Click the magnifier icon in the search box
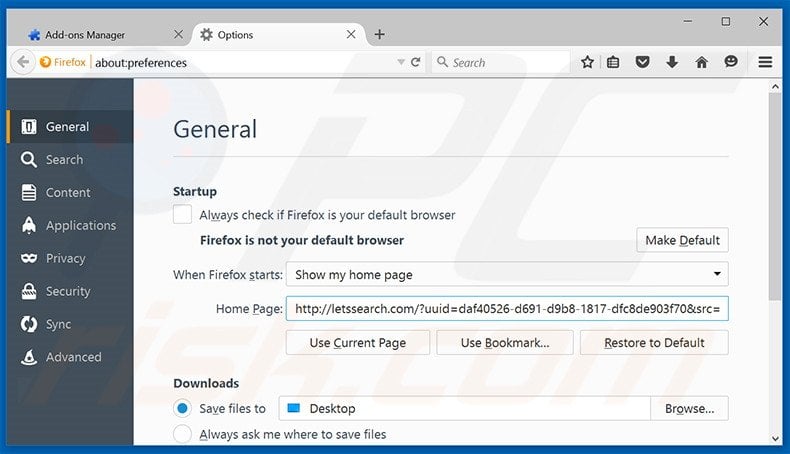790x454 pixels. point(442,62)
